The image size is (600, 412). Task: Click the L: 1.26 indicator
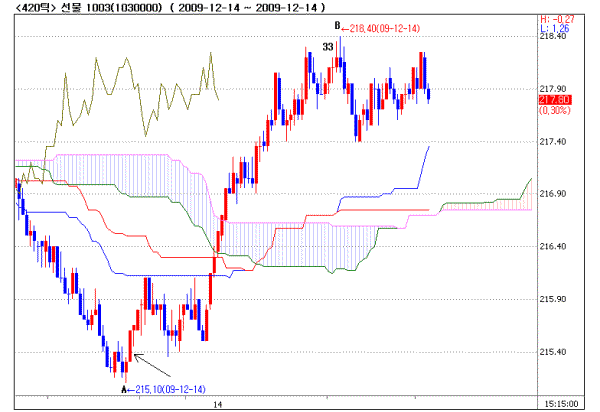coord(555,29)
